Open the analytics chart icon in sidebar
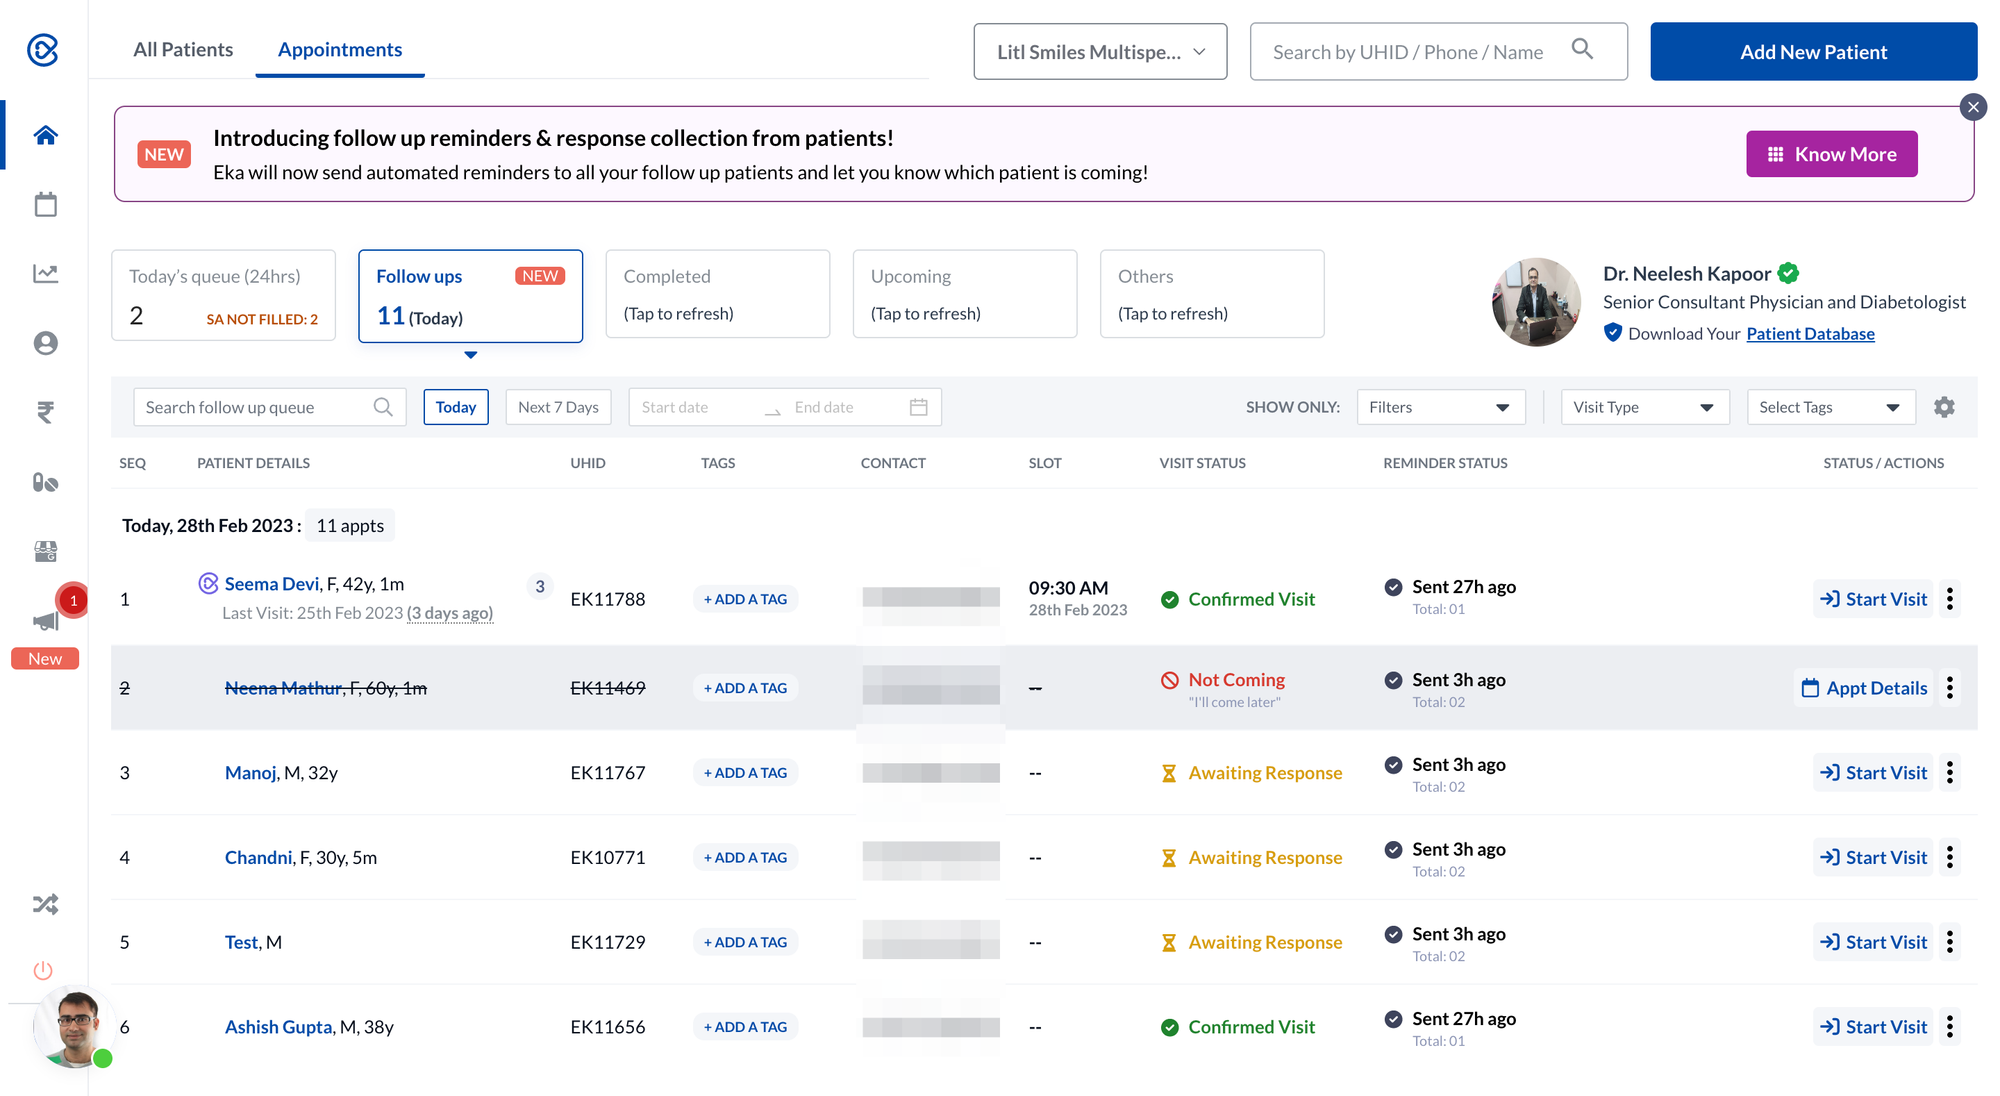Image resolution: width=2000 pixels, height=1096 pixels. [x=45, y=273]
